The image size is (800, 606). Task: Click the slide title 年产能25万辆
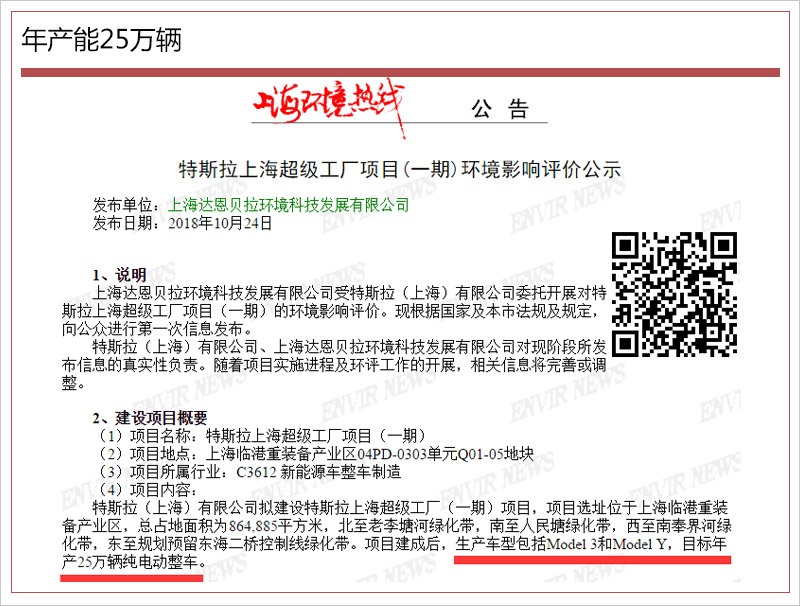coord(101,38)
